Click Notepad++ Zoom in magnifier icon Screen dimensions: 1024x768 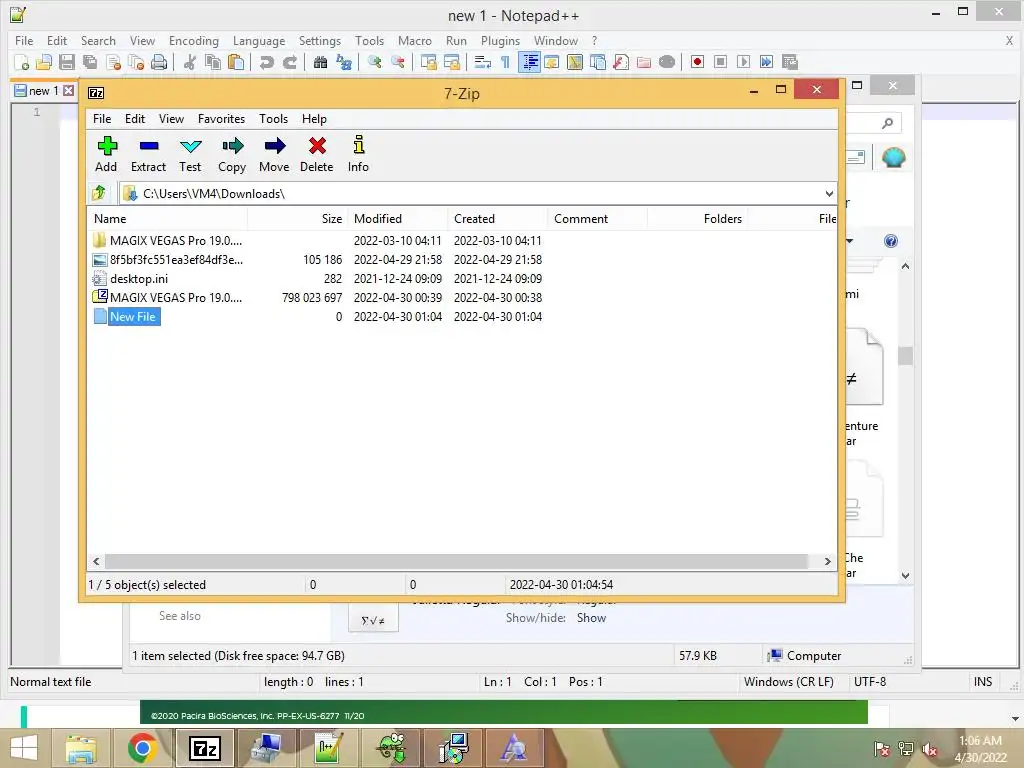374,62
